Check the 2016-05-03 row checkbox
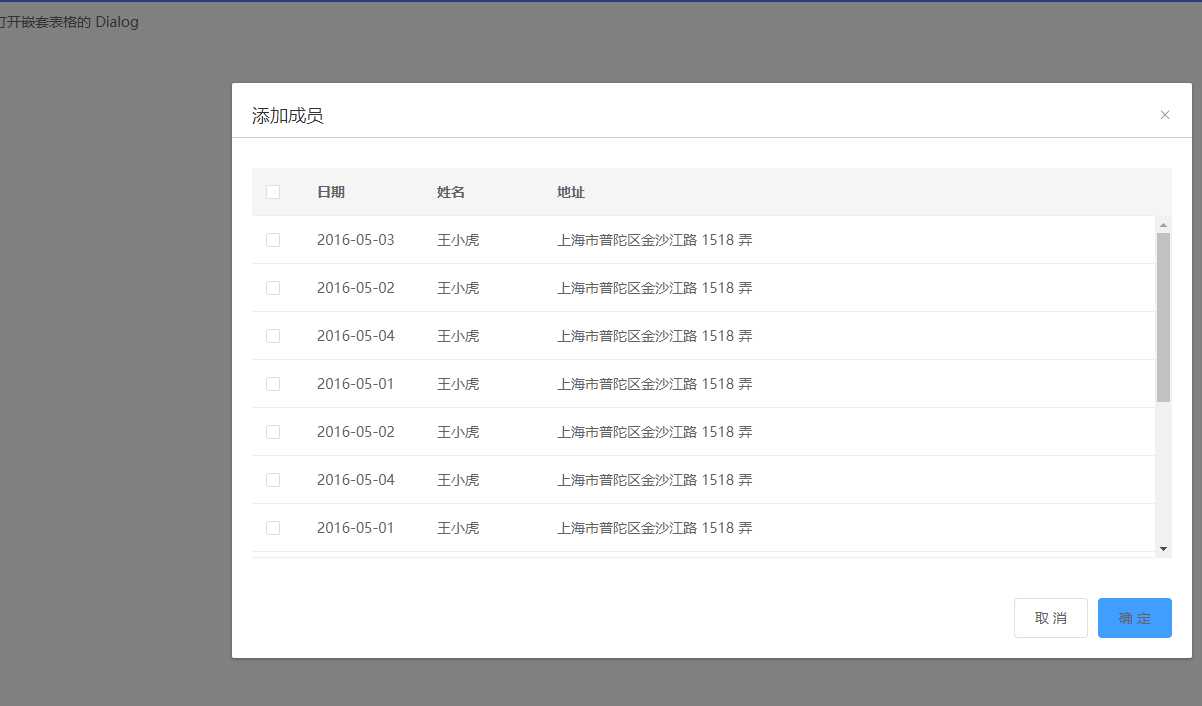This screenshot has width=1202, height=706. point(273,240)
